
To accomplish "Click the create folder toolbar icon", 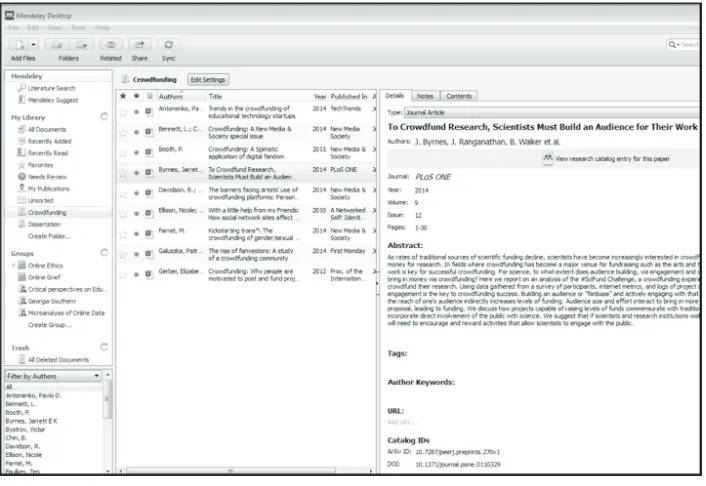I will (x=57, y=45).
